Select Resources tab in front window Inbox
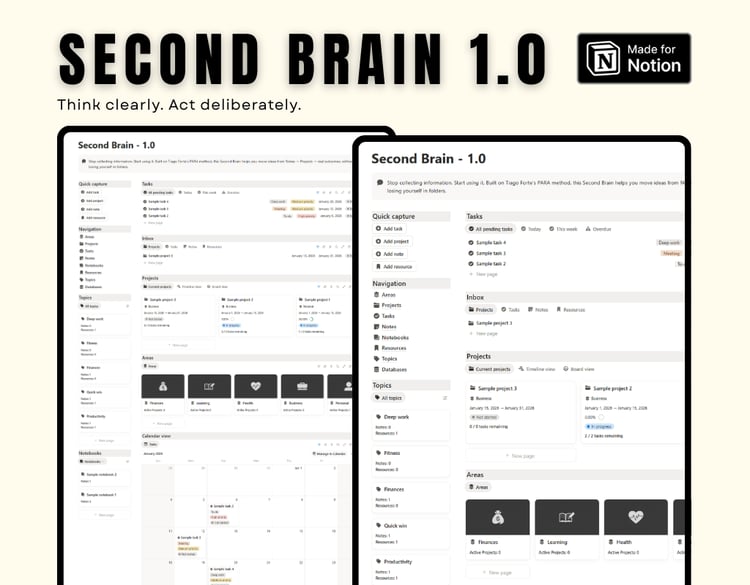 571,310
